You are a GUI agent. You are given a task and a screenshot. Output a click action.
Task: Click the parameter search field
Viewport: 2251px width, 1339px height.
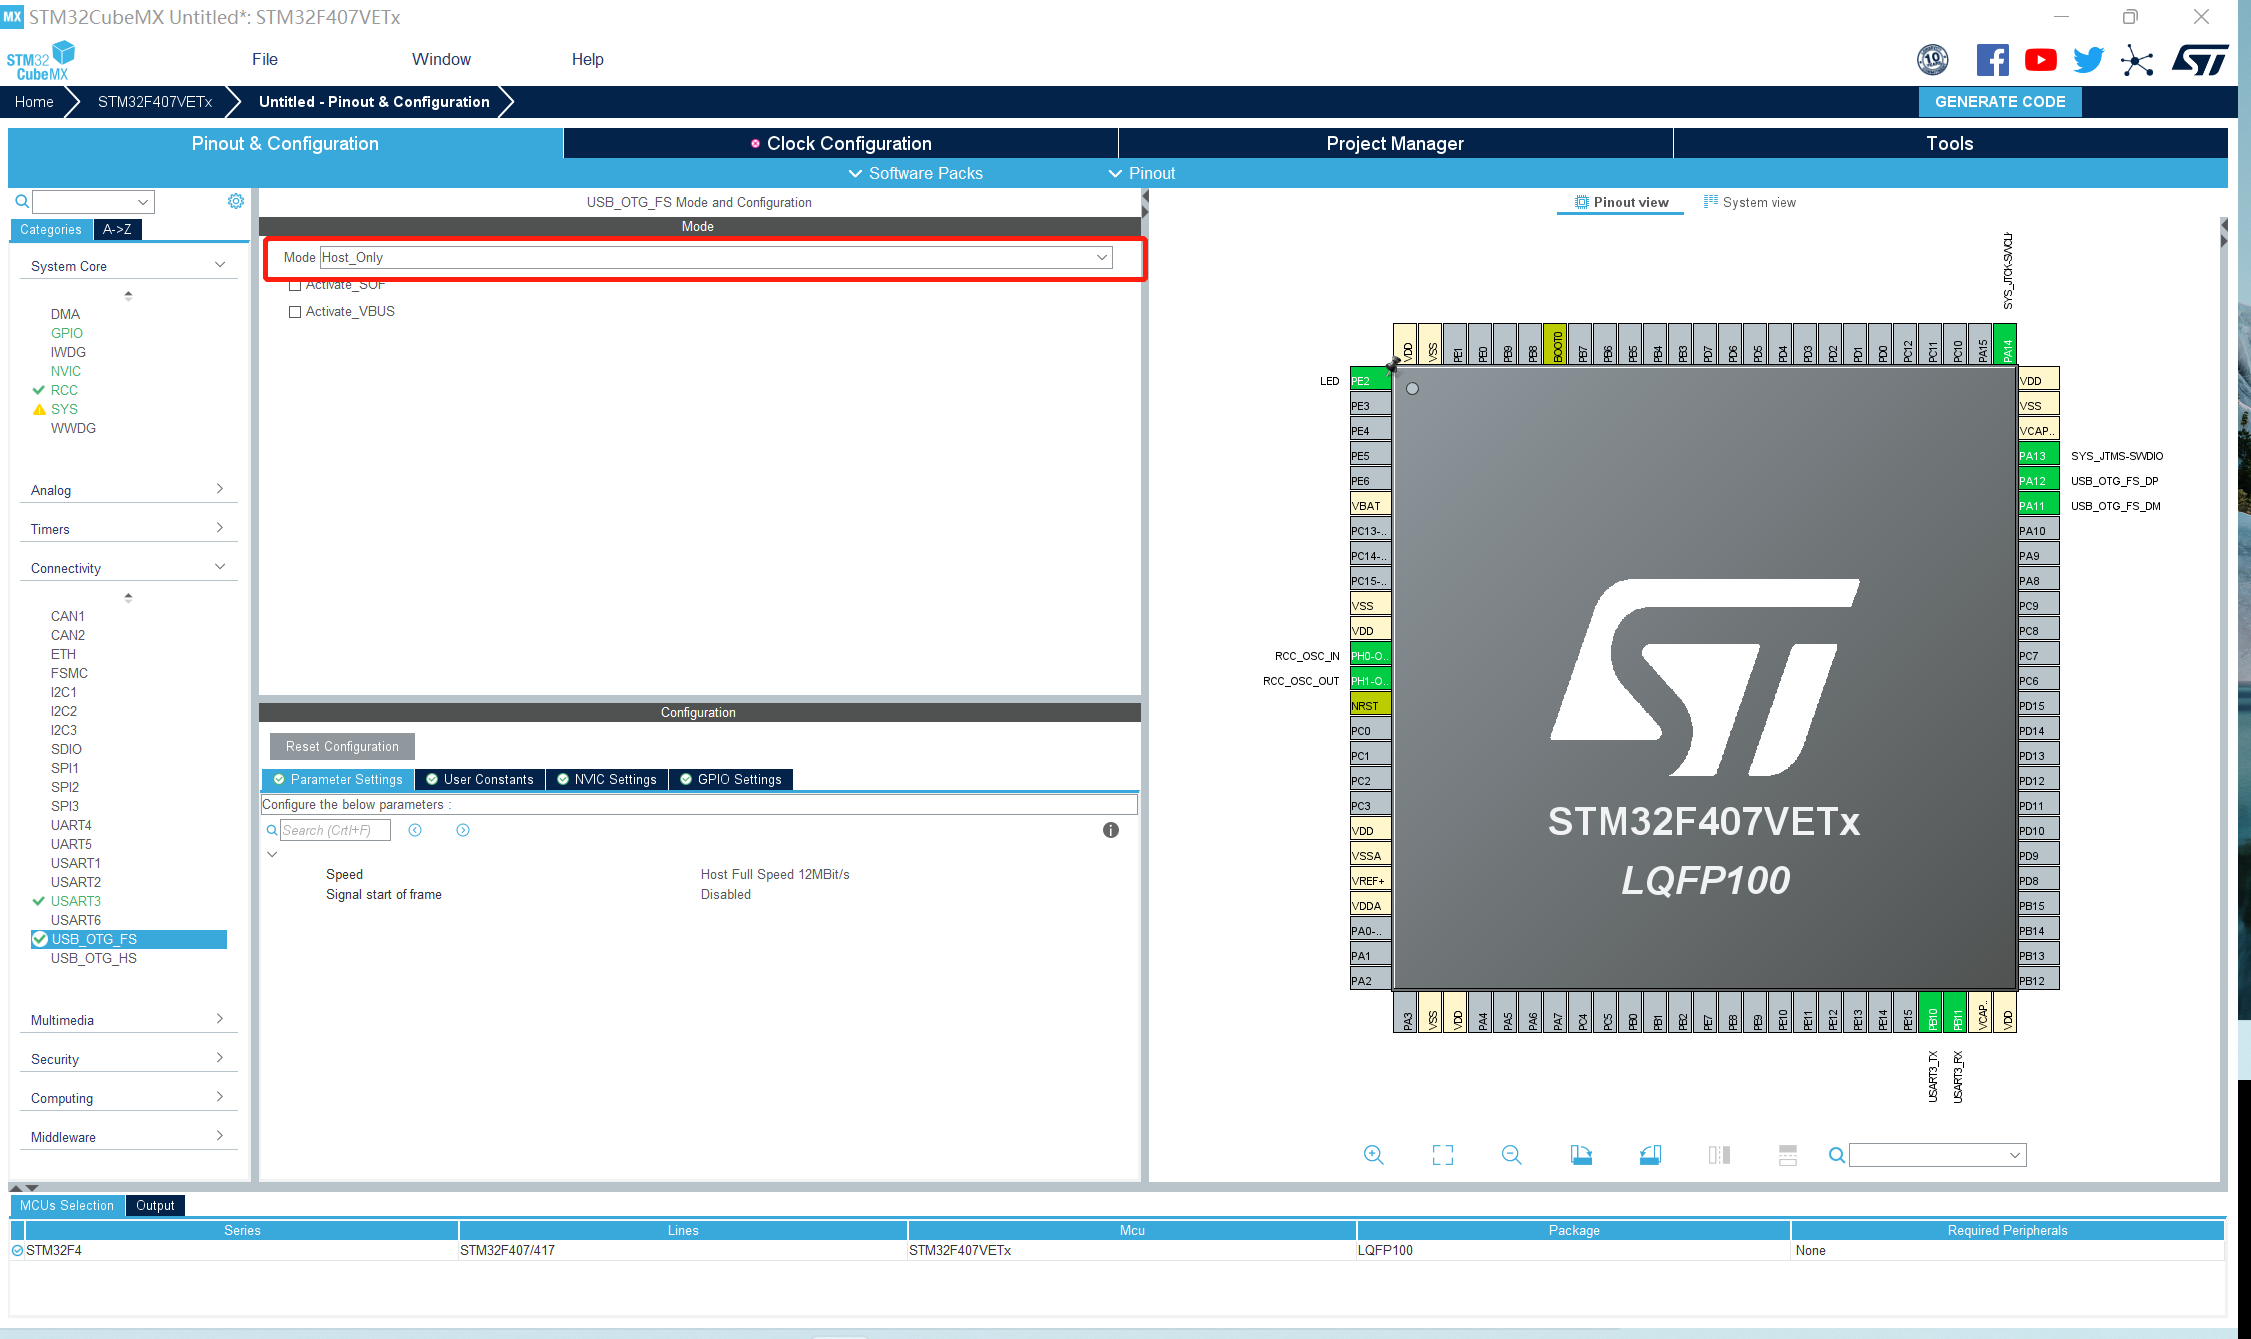(334, 829)
